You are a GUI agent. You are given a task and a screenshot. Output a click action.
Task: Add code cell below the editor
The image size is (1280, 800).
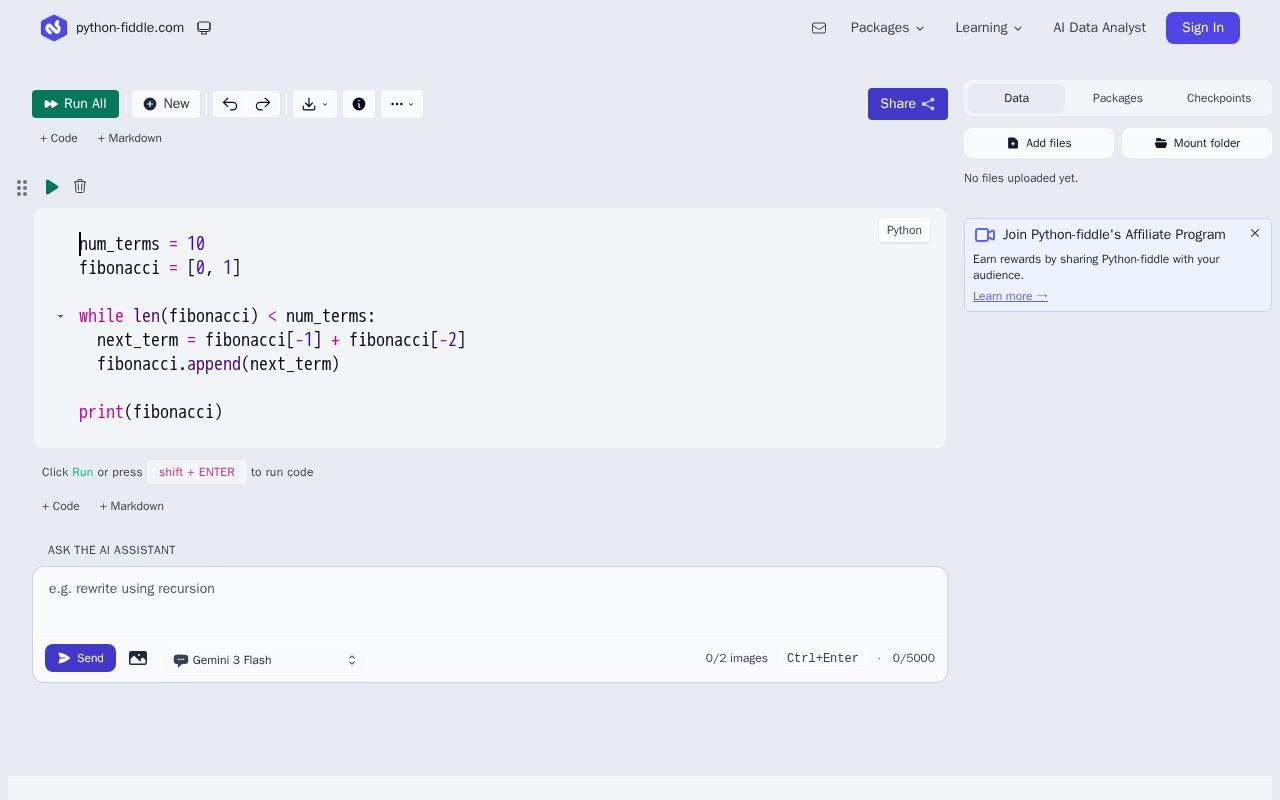61,506
